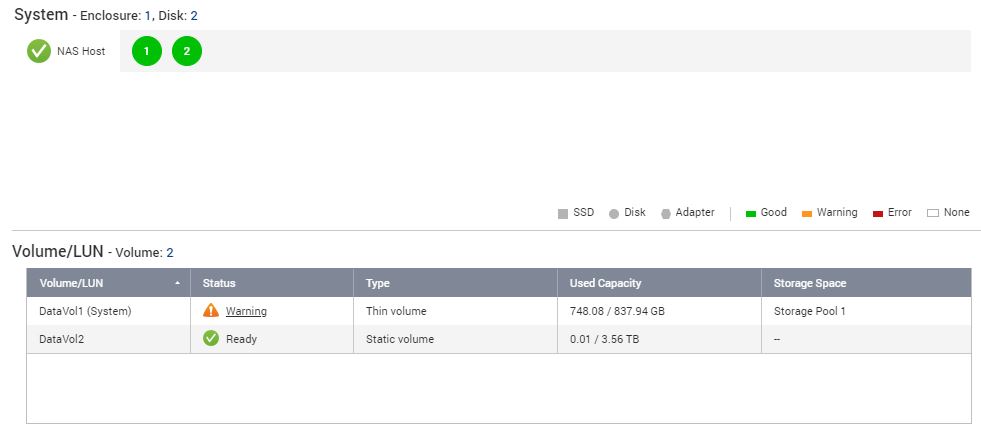Image resolution: width=981 pixels, height=433 pixels.
Task: Click the Storage Space column header
Action: pyautogui.click(x=810, y=283)
